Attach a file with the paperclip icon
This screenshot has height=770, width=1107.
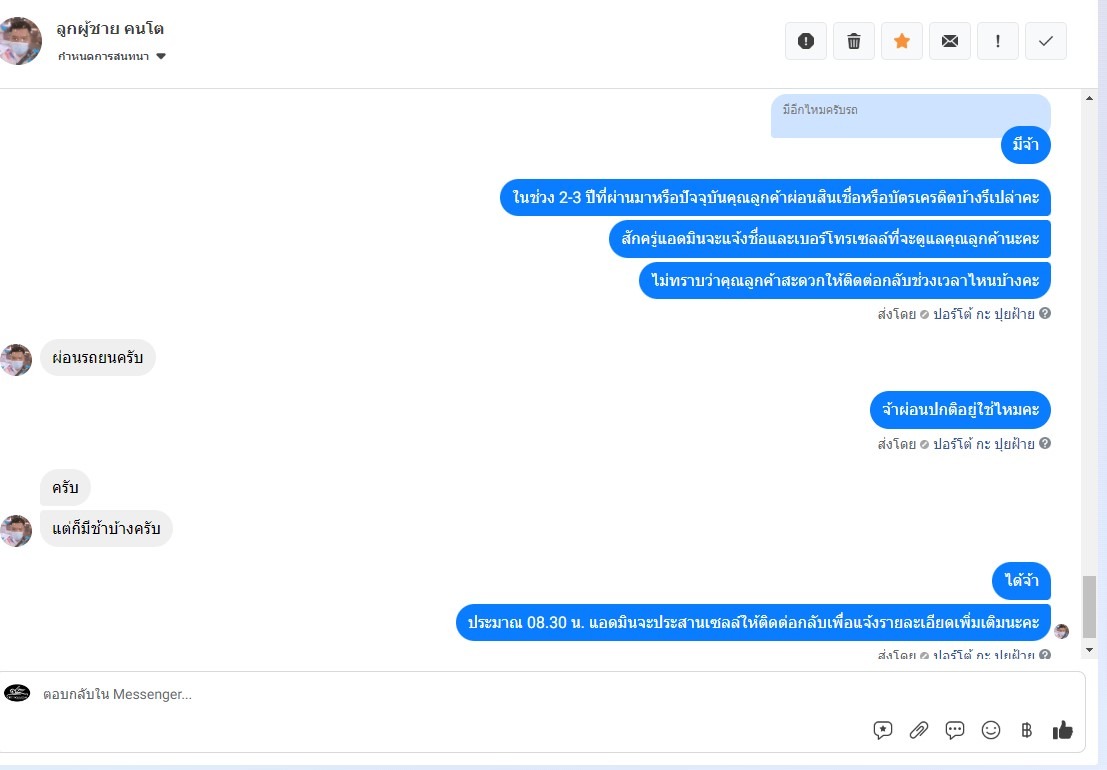918,730
